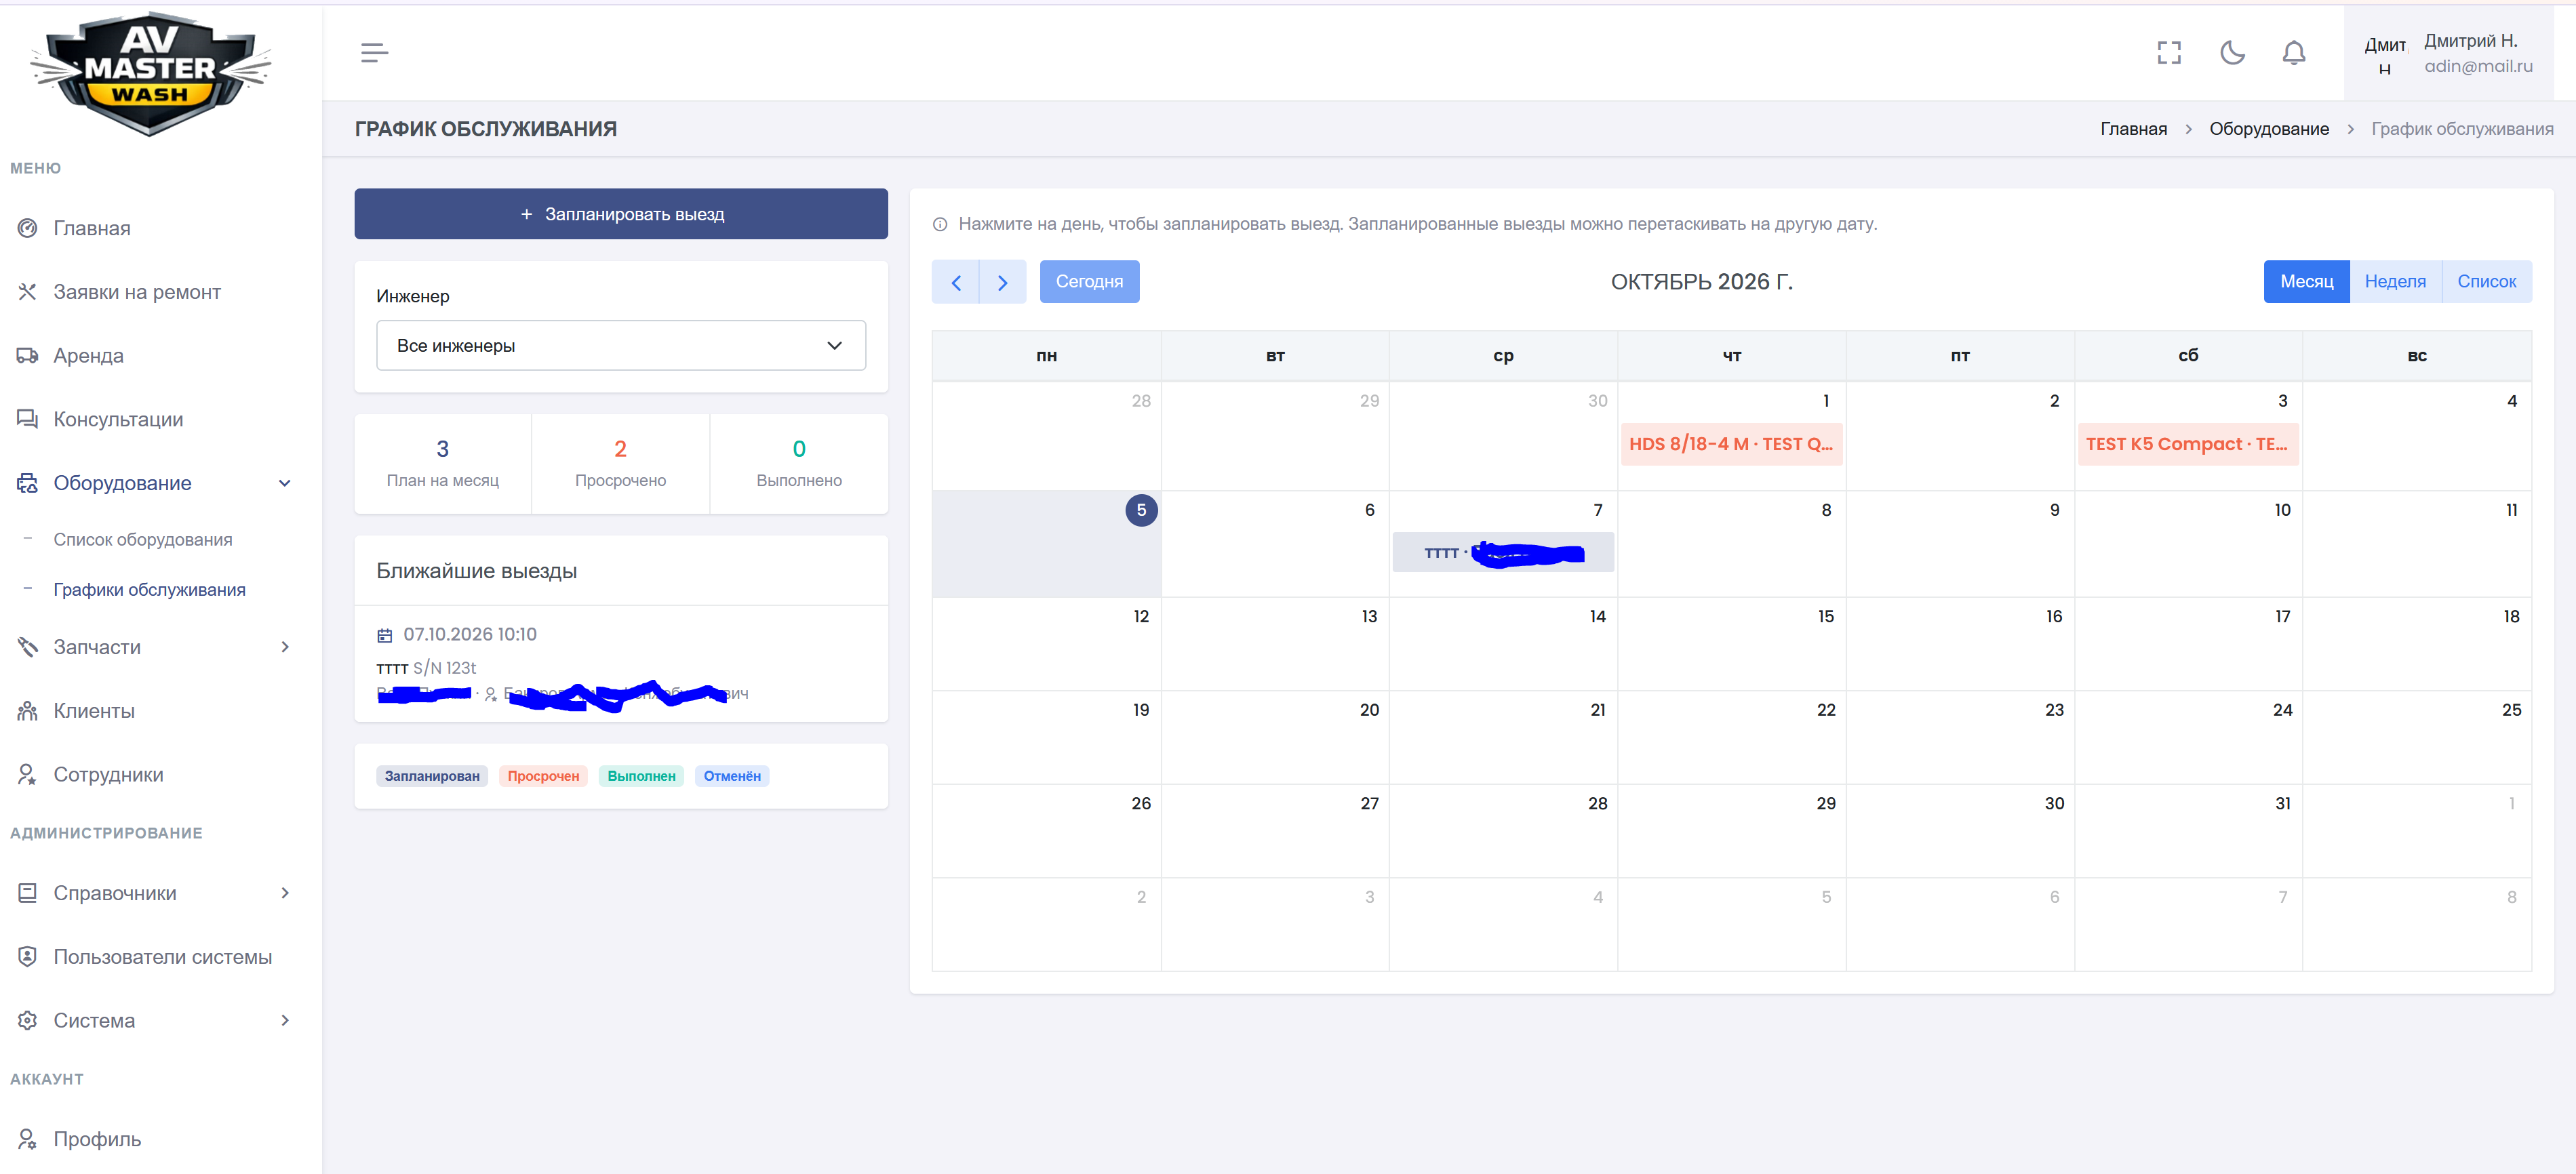Click Оборудование breadcrumb link
The height and width of the screenshot is (1174, 2576).
pos(2269,129)
